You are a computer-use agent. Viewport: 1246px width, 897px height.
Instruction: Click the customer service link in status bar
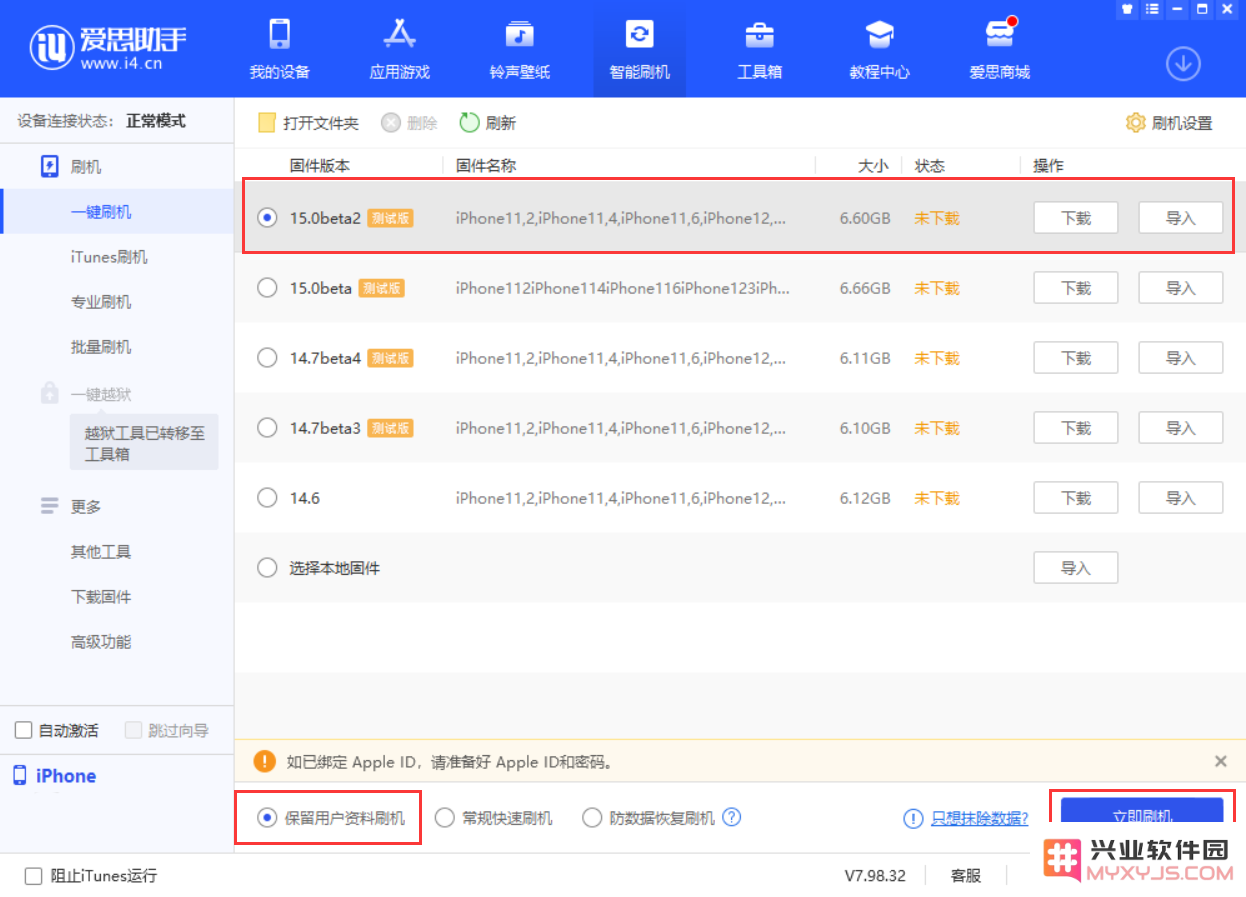[965, 875]
